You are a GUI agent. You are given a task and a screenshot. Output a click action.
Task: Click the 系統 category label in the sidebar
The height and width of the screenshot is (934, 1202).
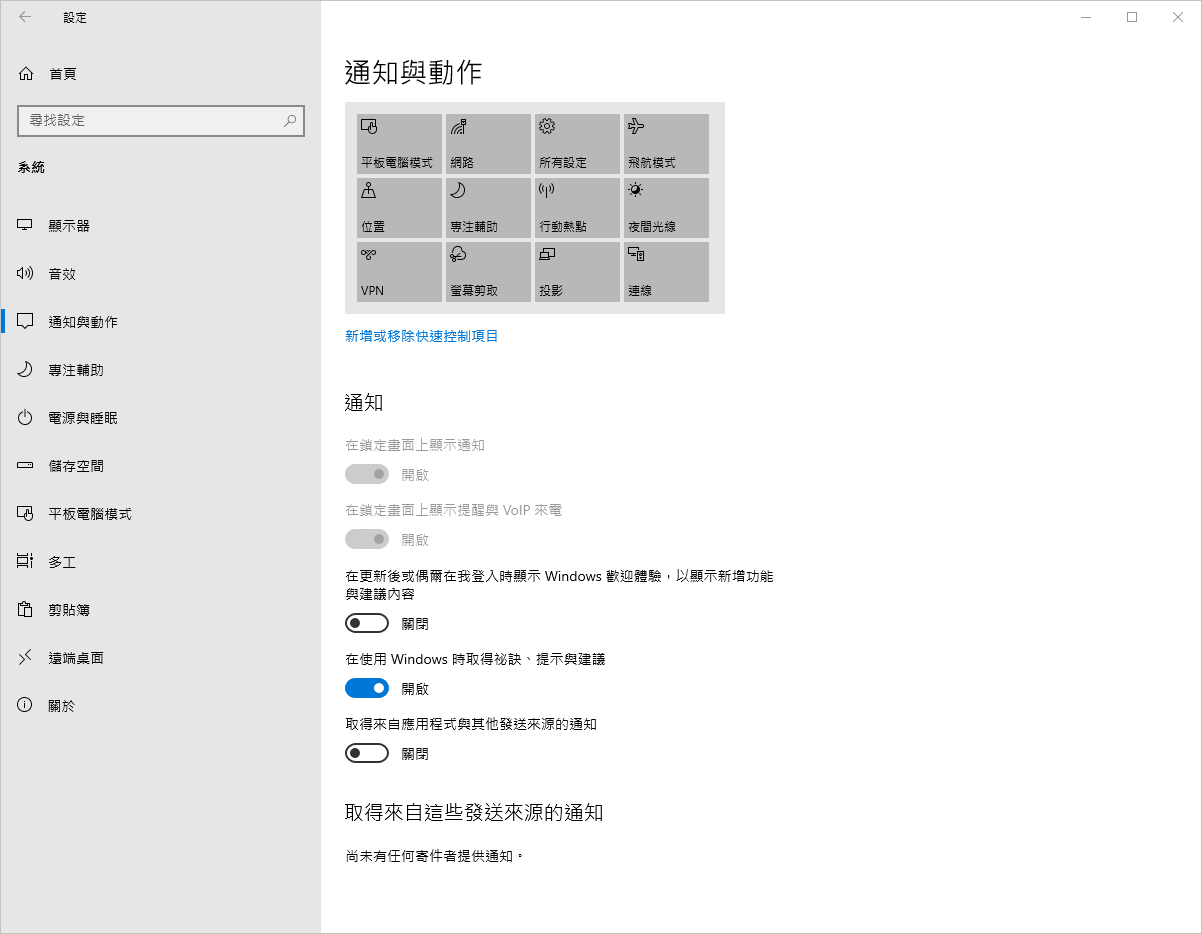coord(31,167)
